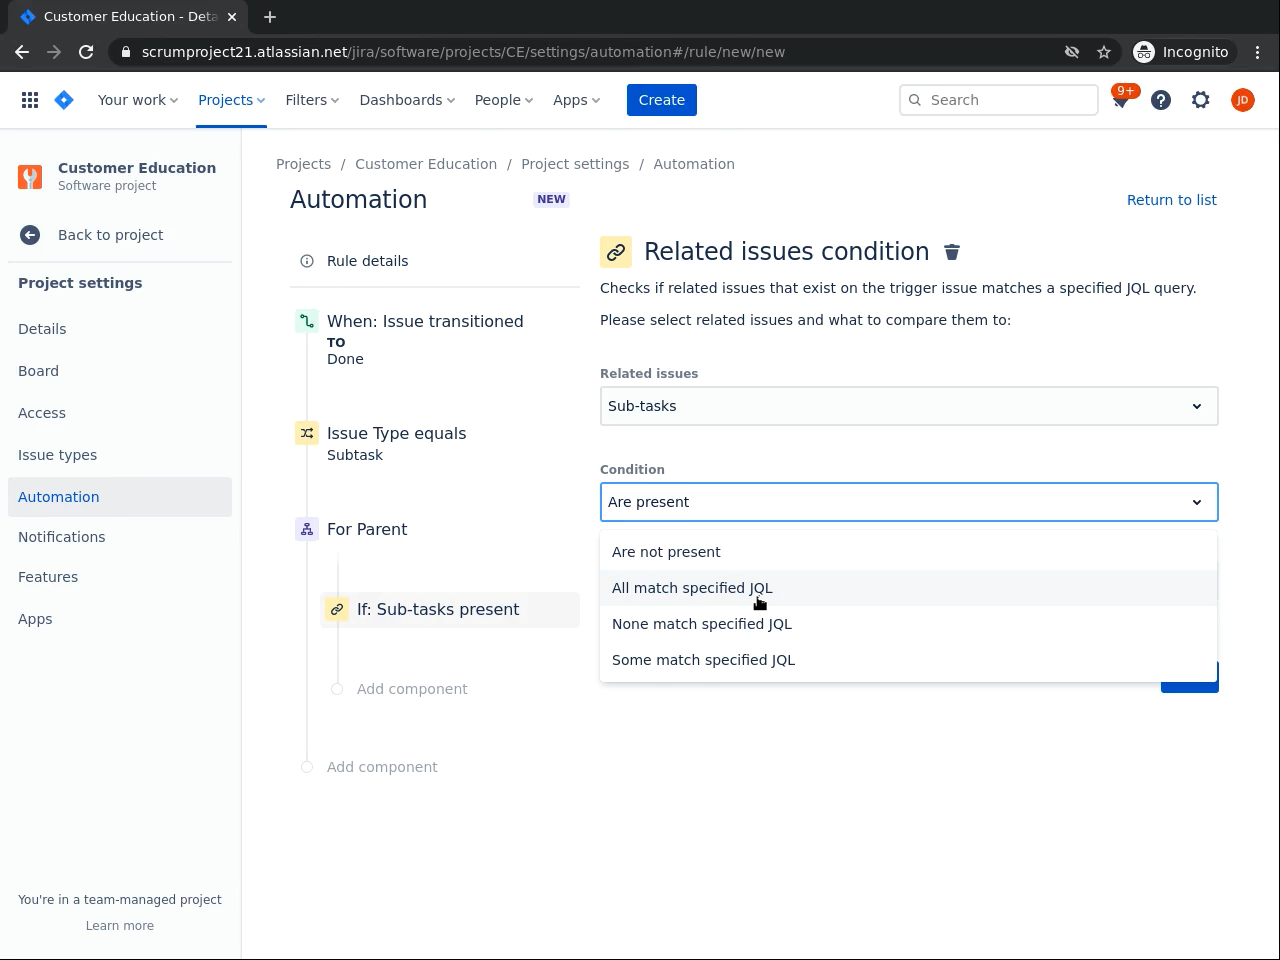This screenshot has width=1280, height=960.
Task: Expand the Your work menu
Action: click(138, 100)
